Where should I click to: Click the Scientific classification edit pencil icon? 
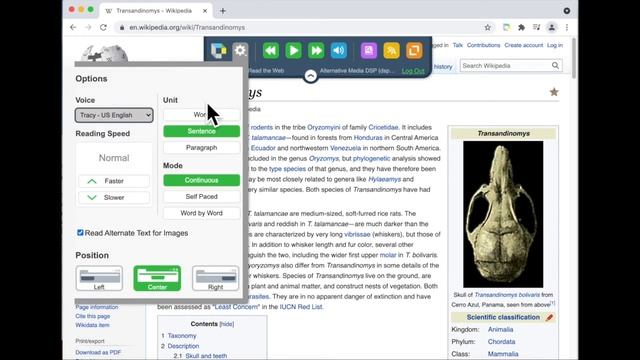(x=549, y=318)
